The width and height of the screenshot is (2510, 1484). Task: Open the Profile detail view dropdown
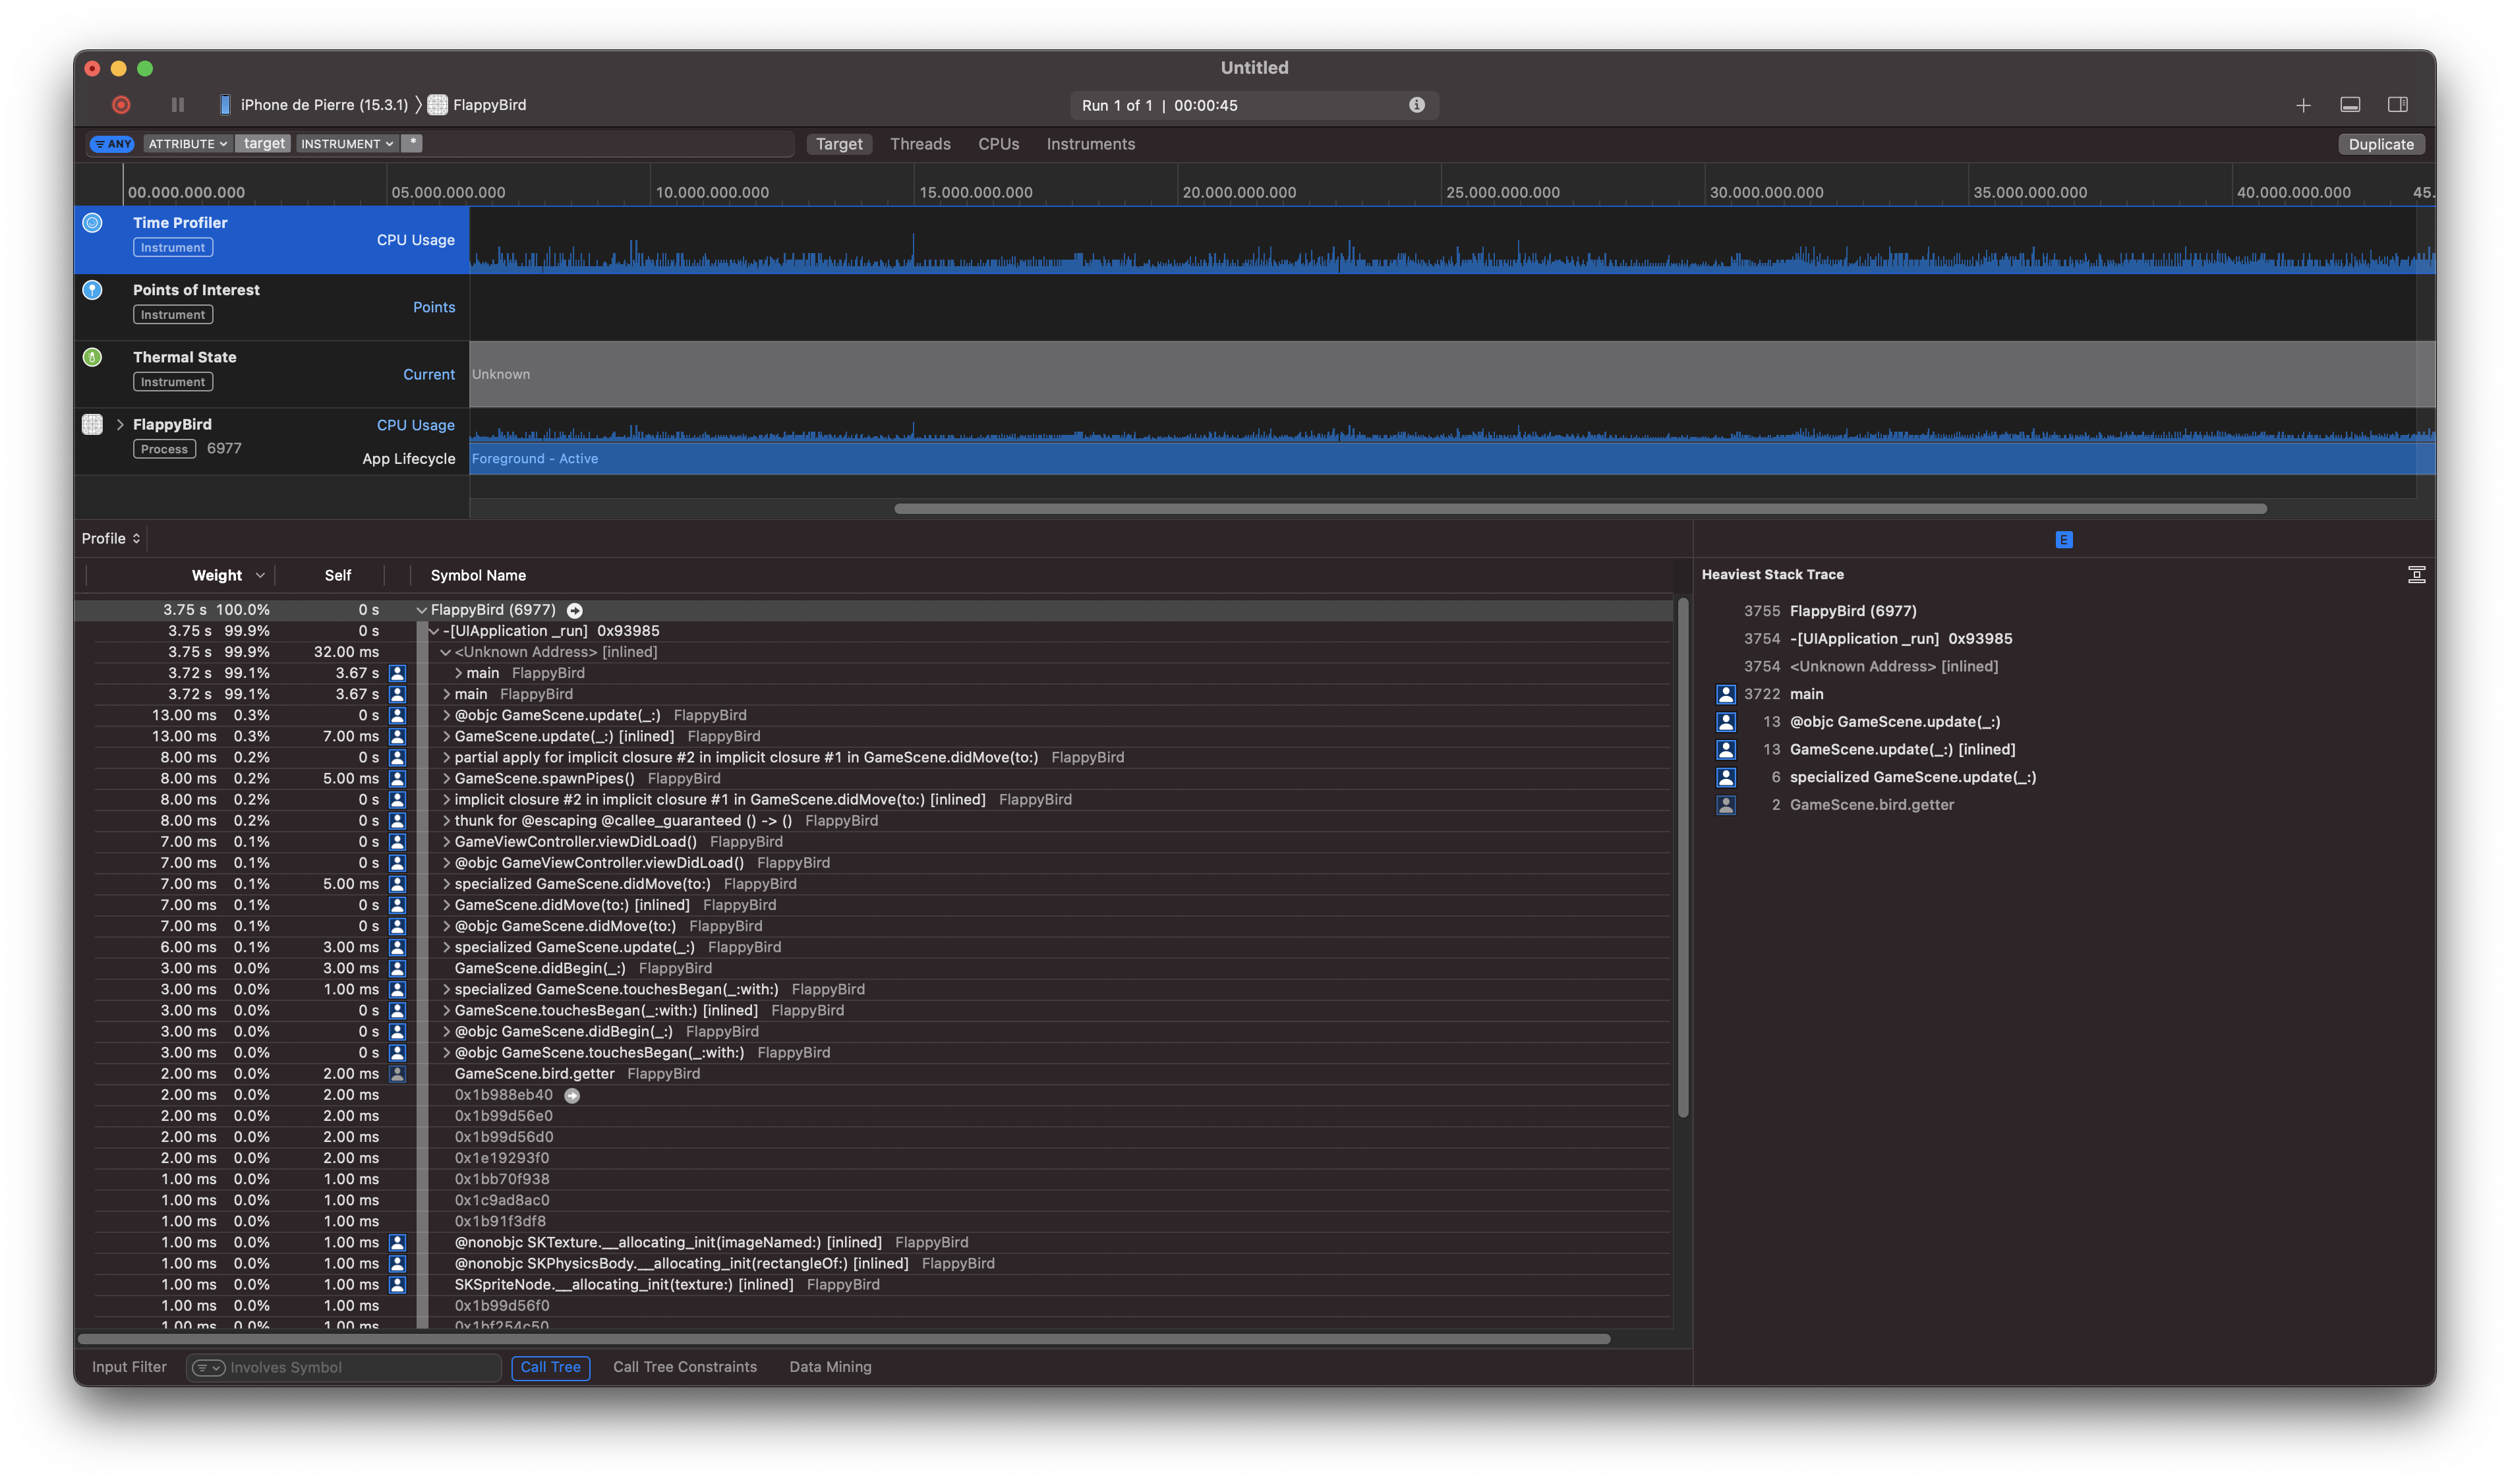point(111,538)
